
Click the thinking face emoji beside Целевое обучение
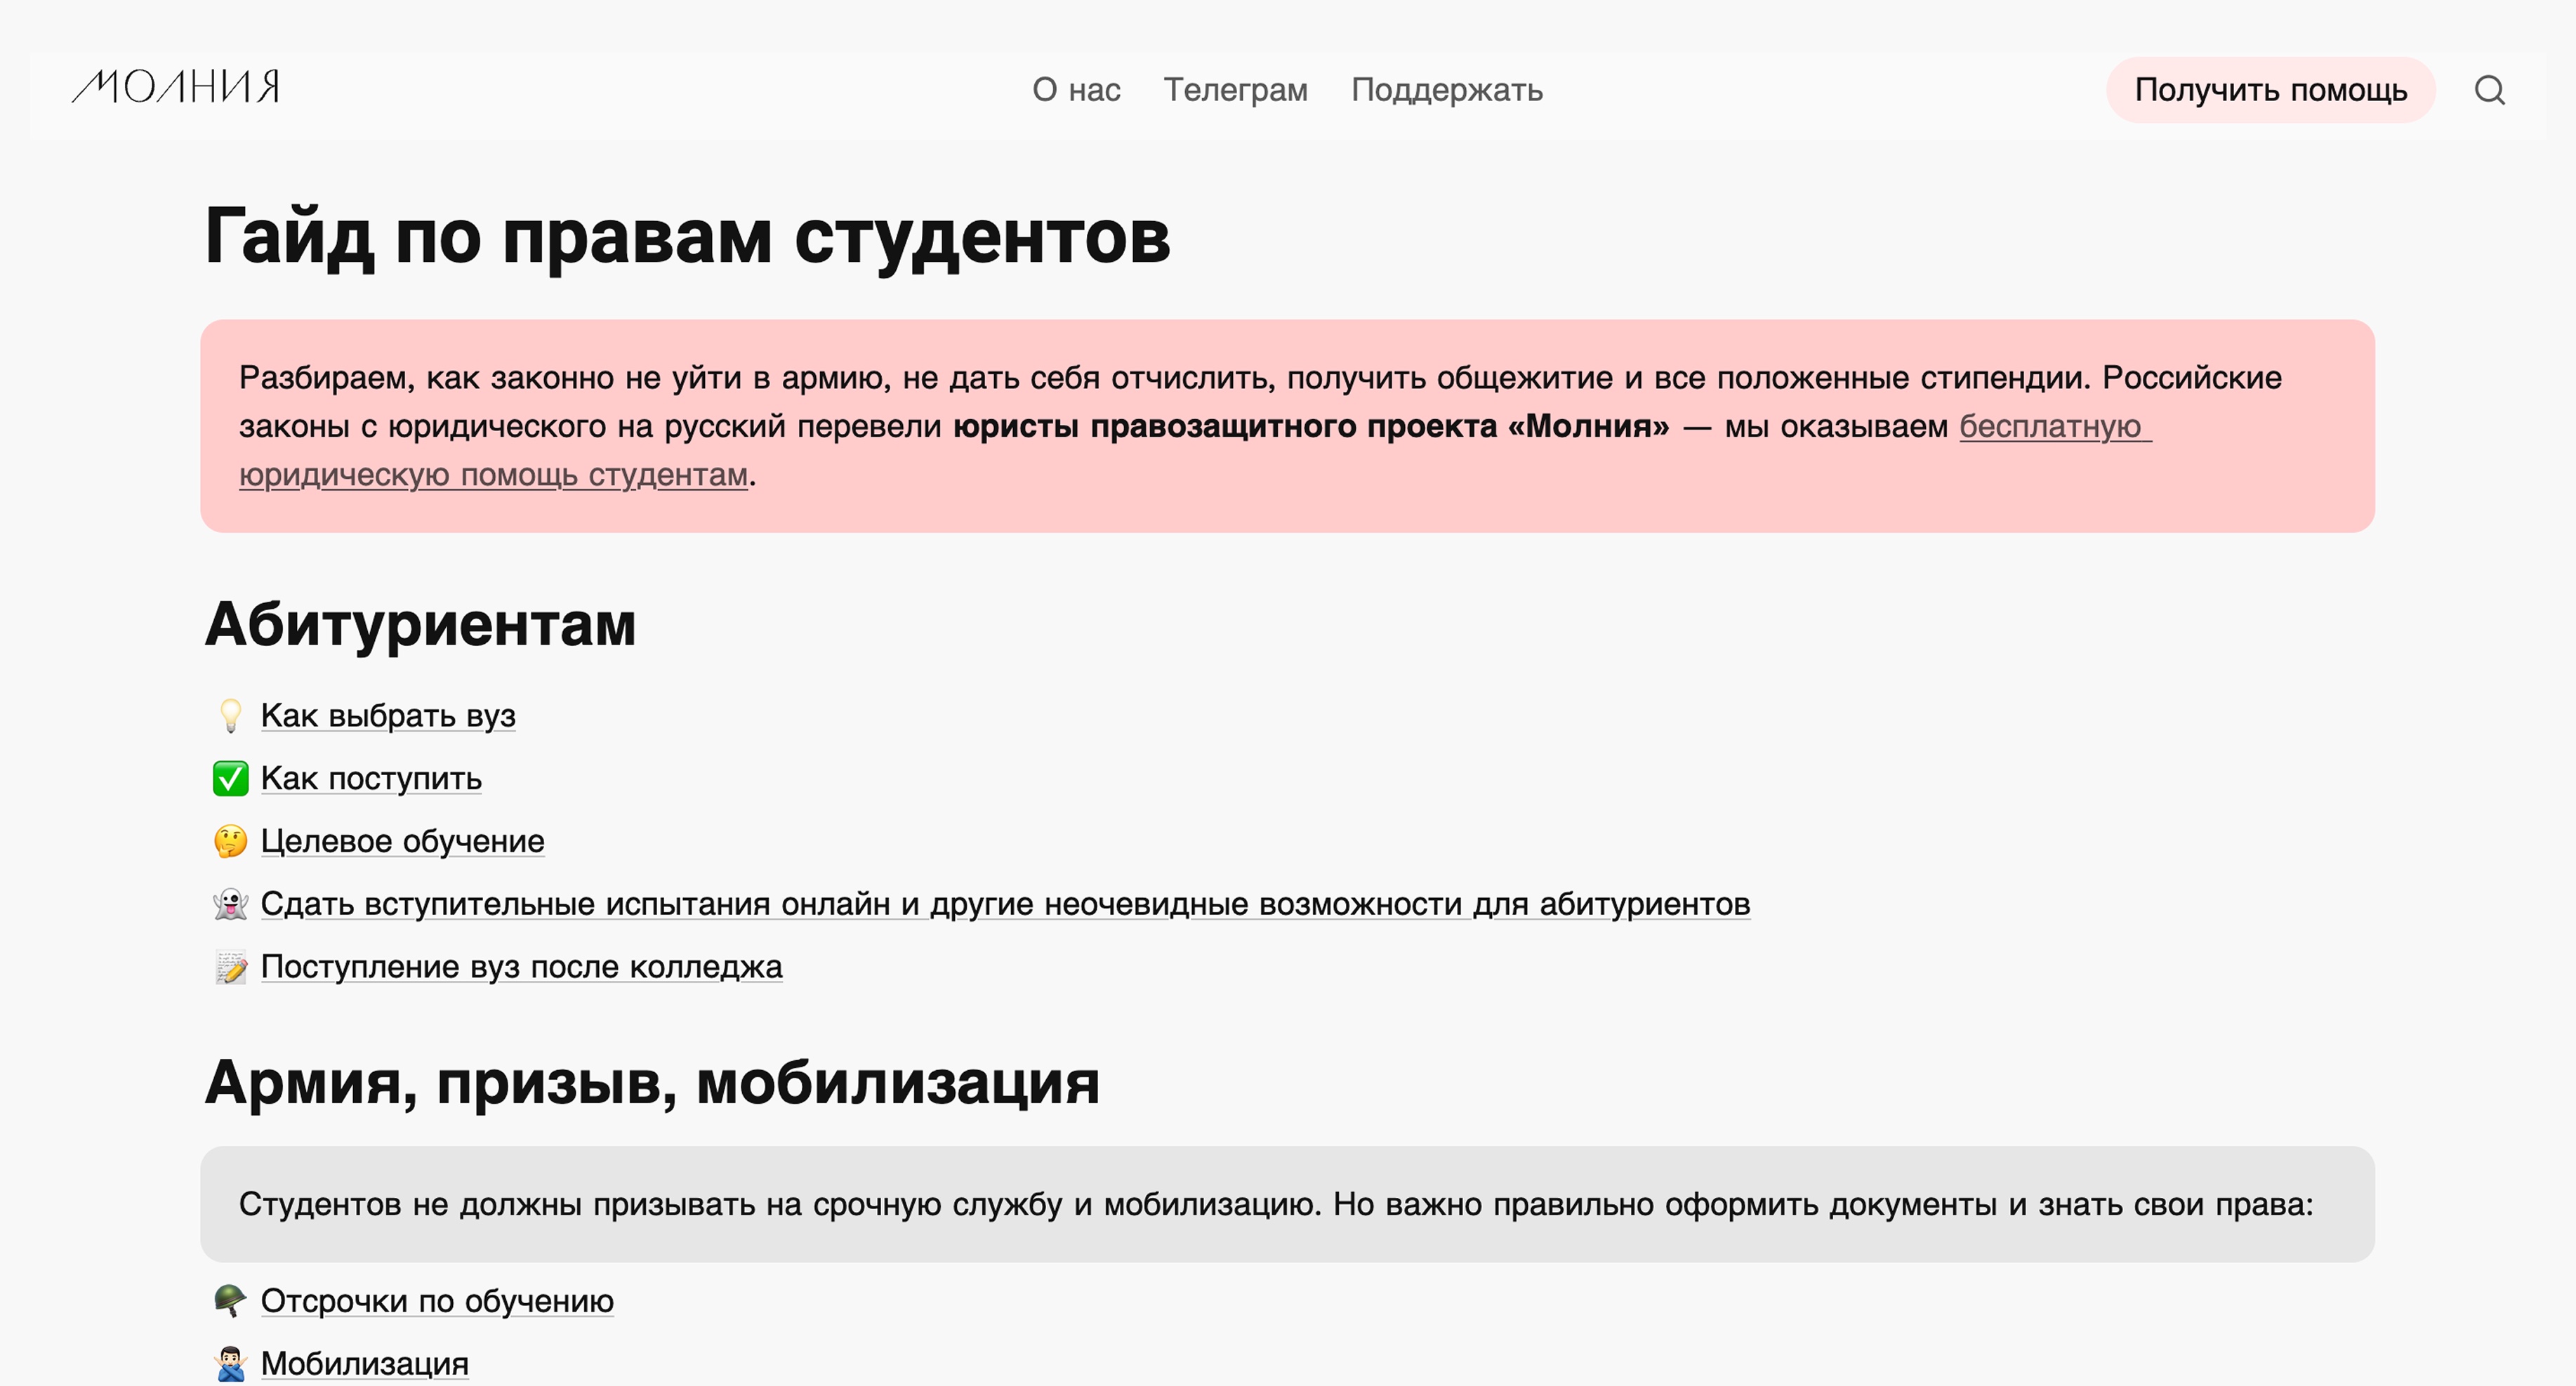click(x=230, y=842)
